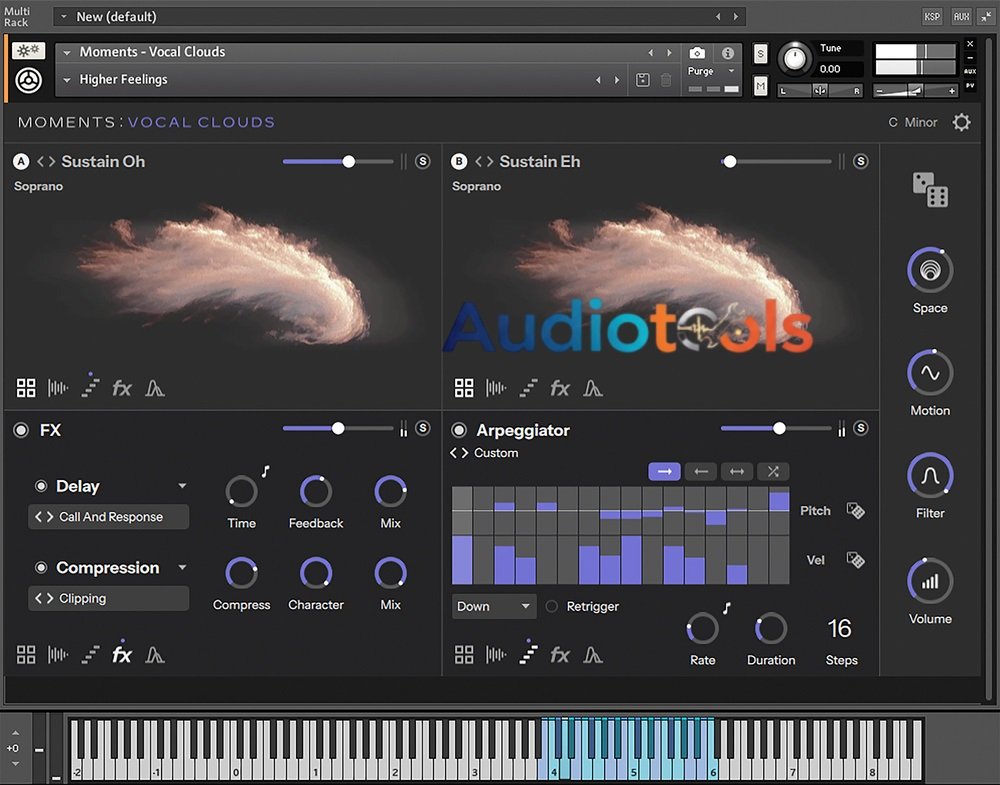Open layer A grid browser icon
The width and height of the screenshot is (1000, 785).
[26, 388]
